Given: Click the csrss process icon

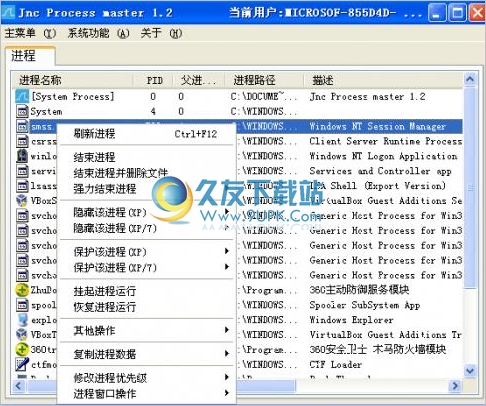Looking at the screenshot, I should 22,141.
